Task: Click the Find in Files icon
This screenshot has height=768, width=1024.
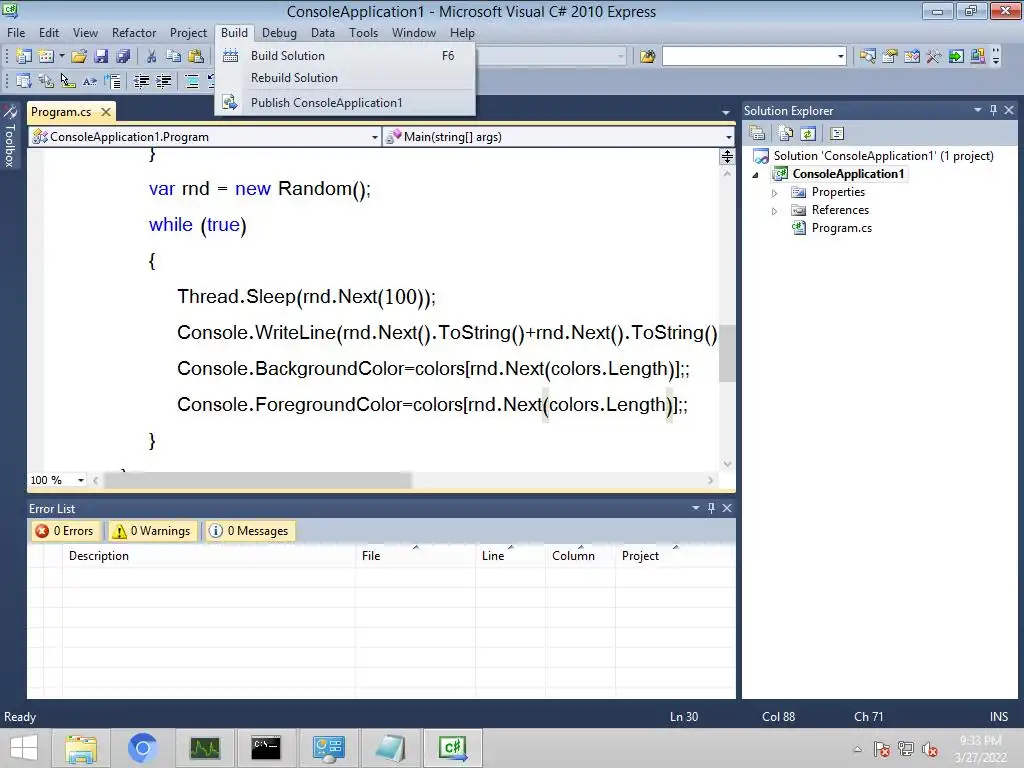Action: tap(647, 57)
